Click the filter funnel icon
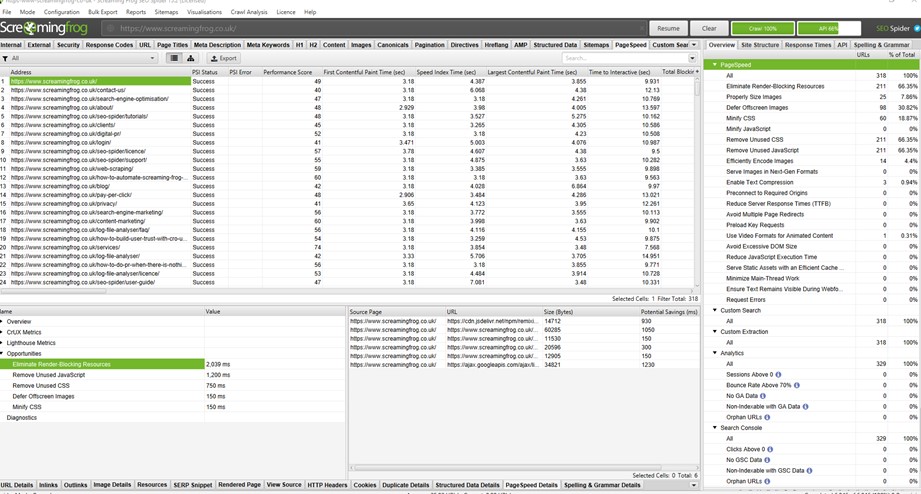Image resolution: width=921 pixels, height=494 pixels. point(5,59)
